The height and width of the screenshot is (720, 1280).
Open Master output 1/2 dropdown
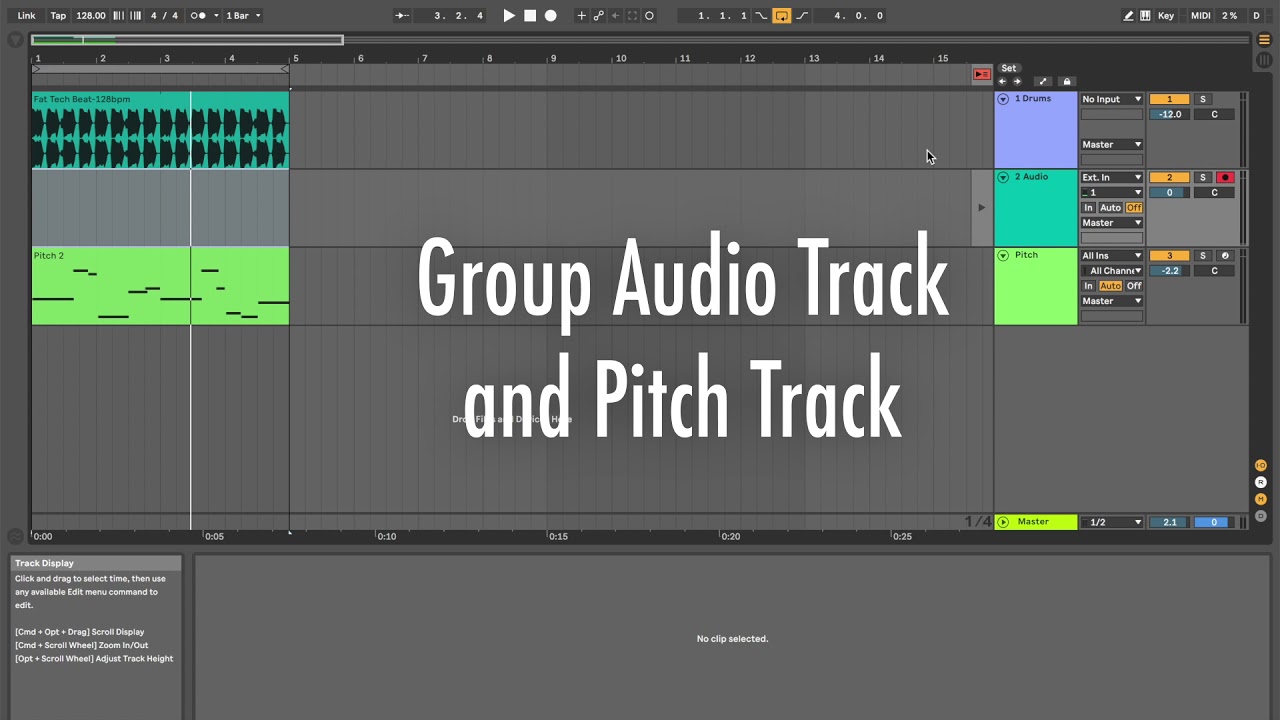click(x=1111, y=522)
